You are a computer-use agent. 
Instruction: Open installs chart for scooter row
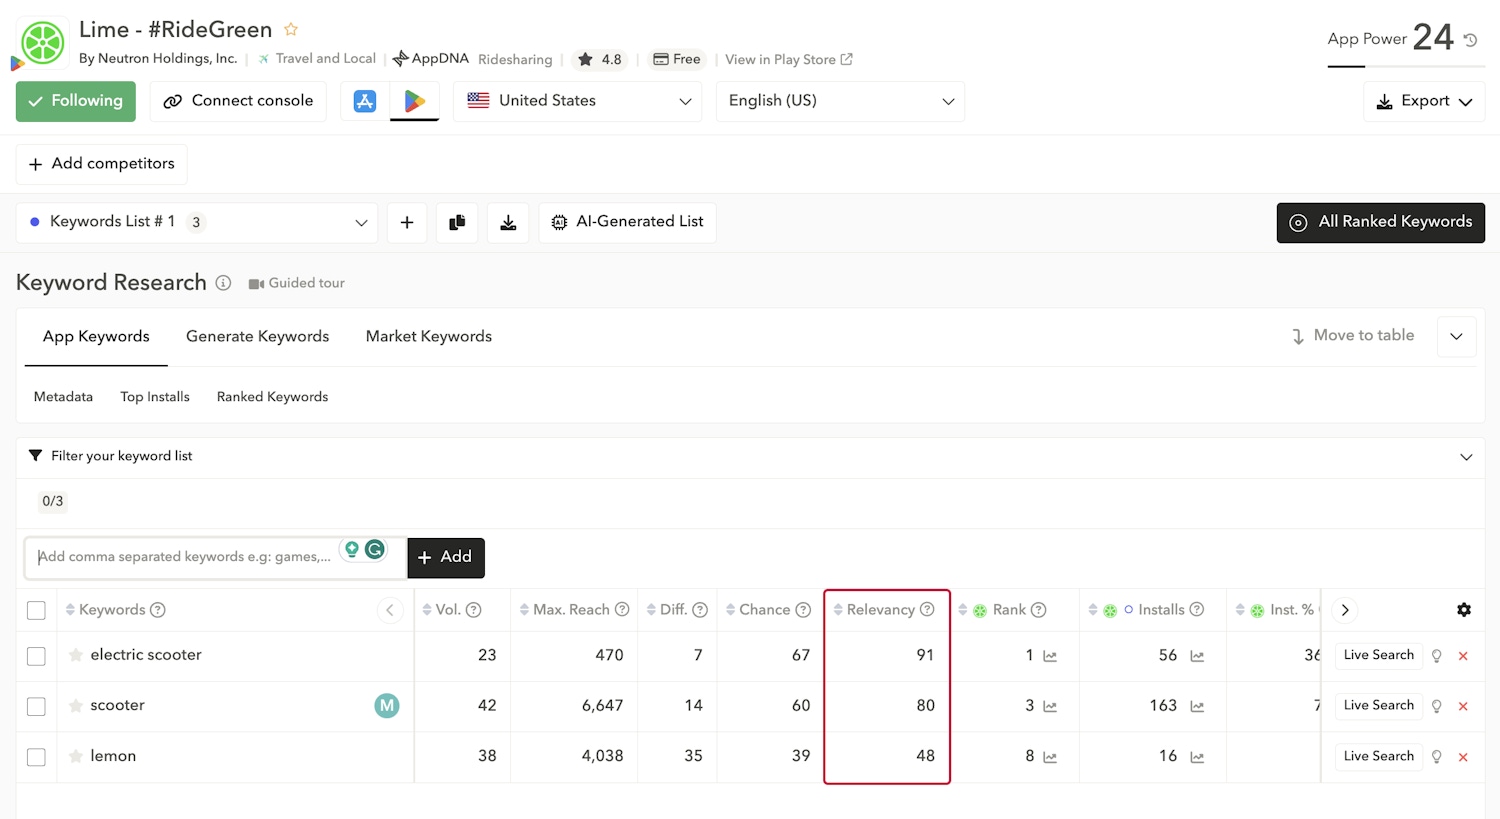[x=1197, y=706]
